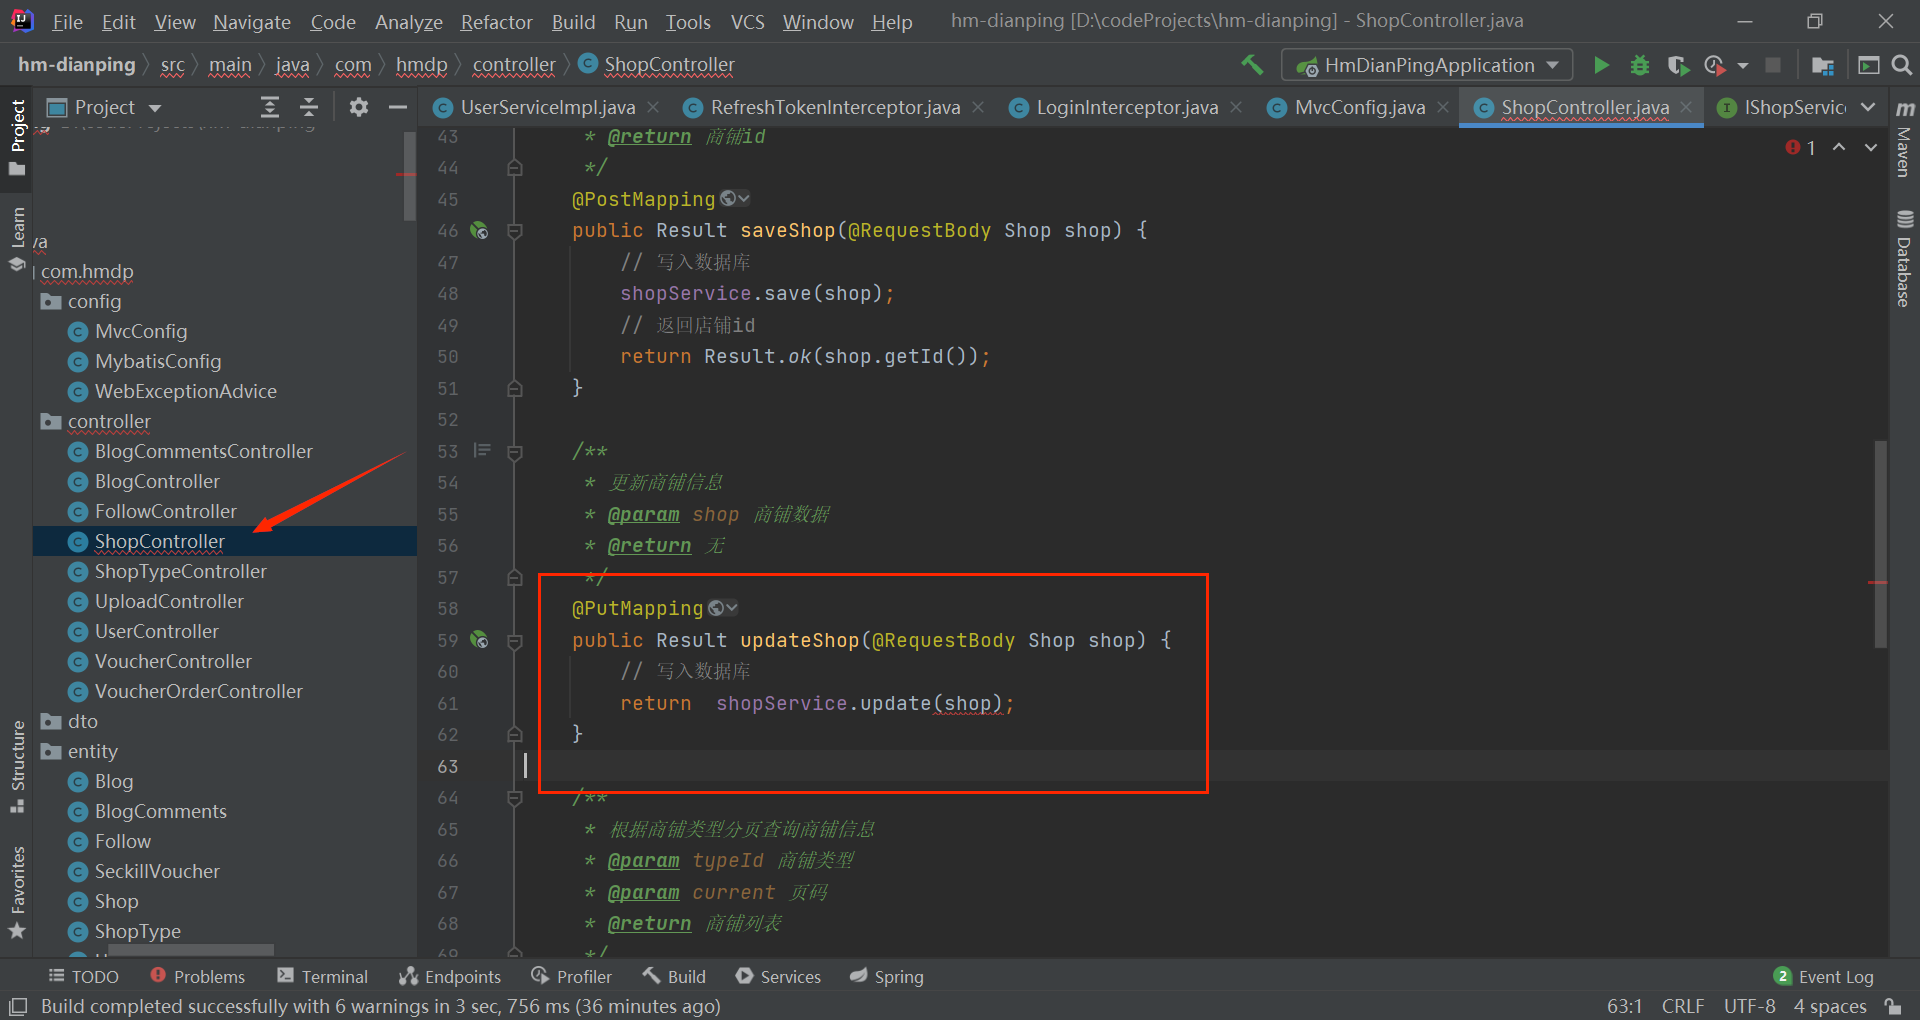Click the Collapse All icon in Project panel
This screenshot has width=1921, height=1020.
(x=309, y=107)
